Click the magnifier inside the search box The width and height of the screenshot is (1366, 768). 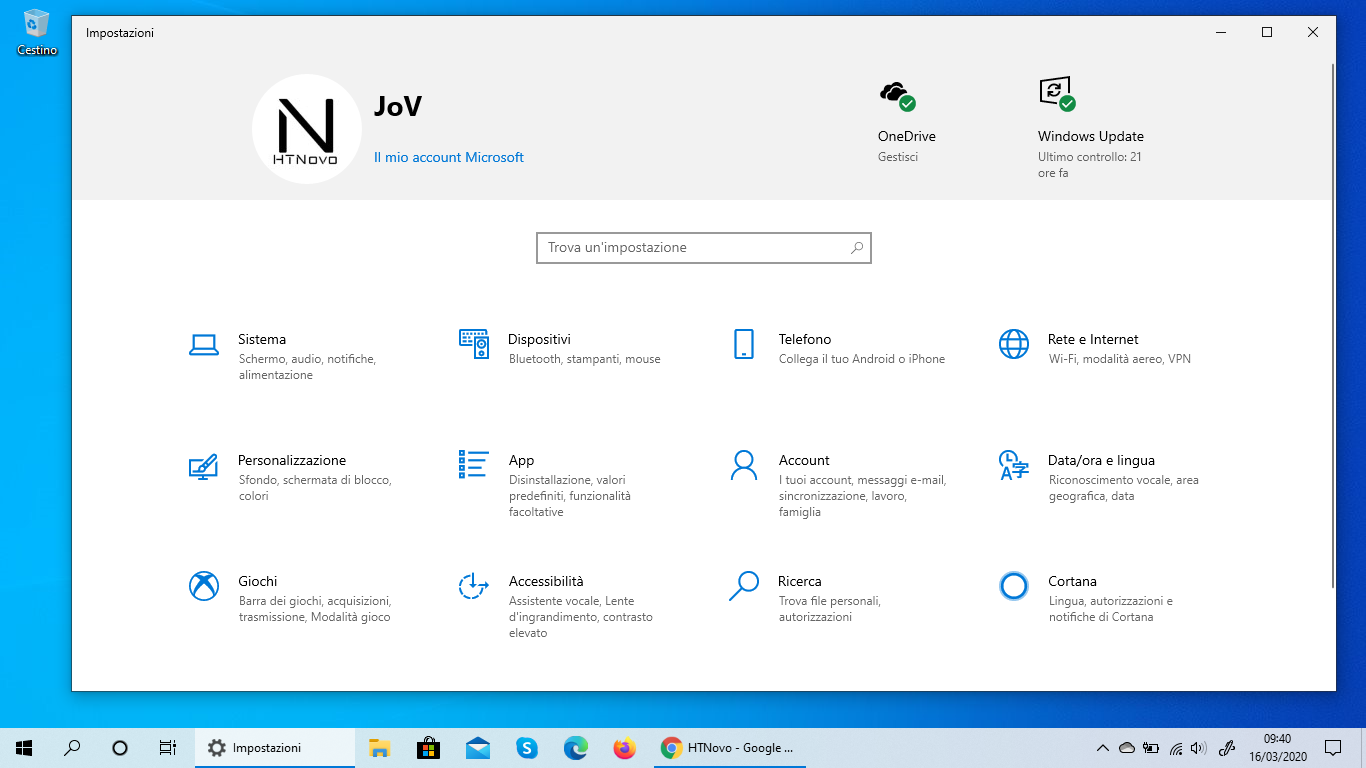(x=857, y=248)
